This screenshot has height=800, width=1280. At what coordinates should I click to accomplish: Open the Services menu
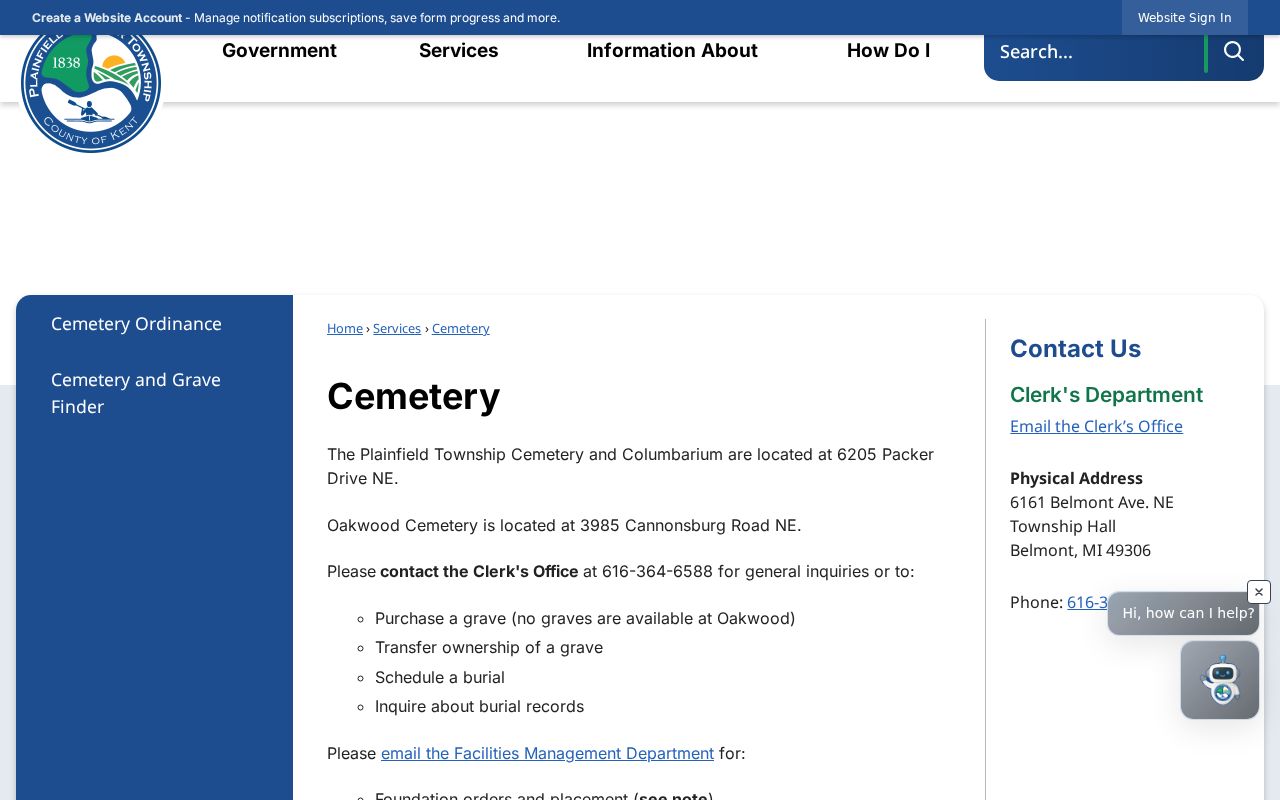pyautogui.click(x=459, y=51)
